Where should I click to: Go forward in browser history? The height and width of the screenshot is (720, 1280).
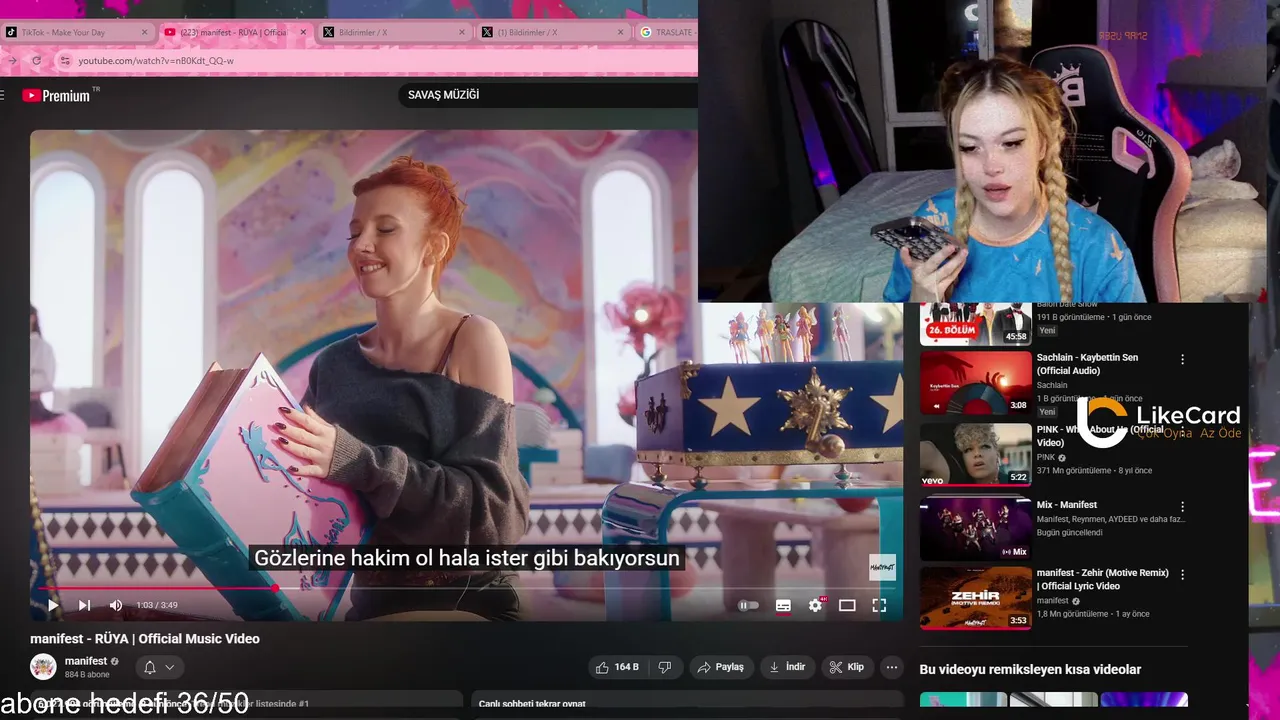pyautogui.click(x=11, y=61)
